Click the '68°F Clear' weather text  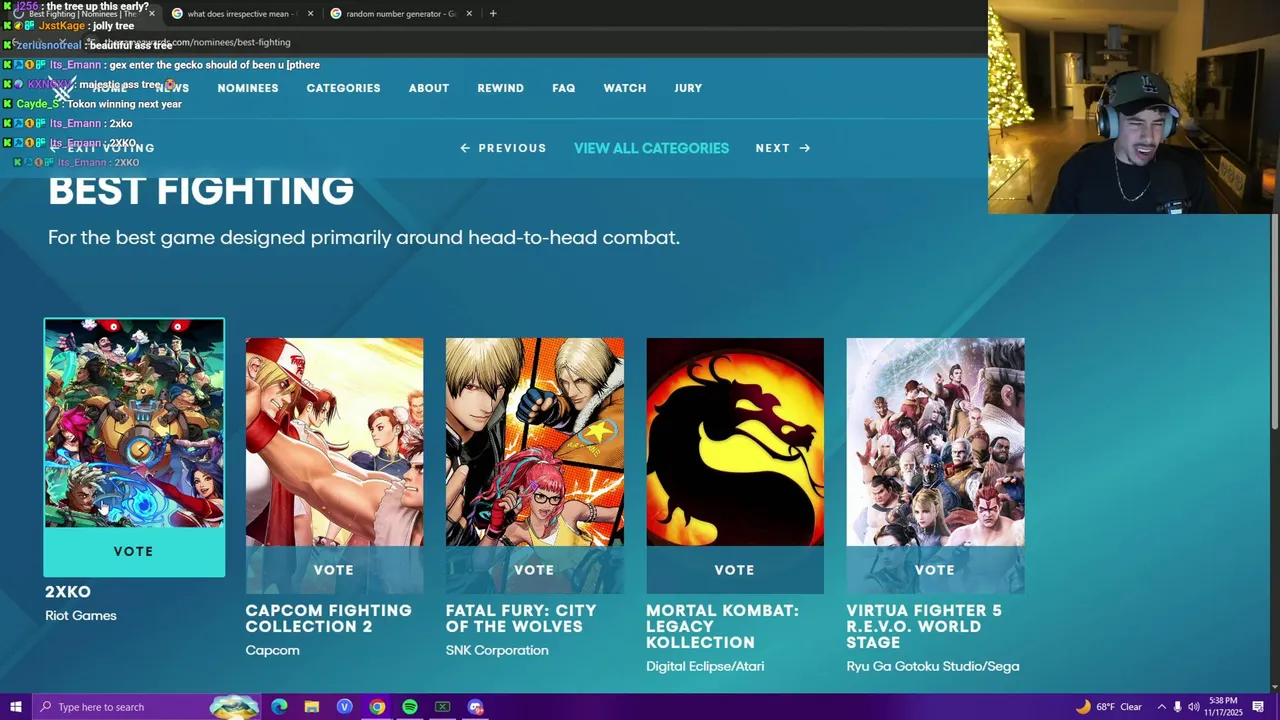(1118, 707)
